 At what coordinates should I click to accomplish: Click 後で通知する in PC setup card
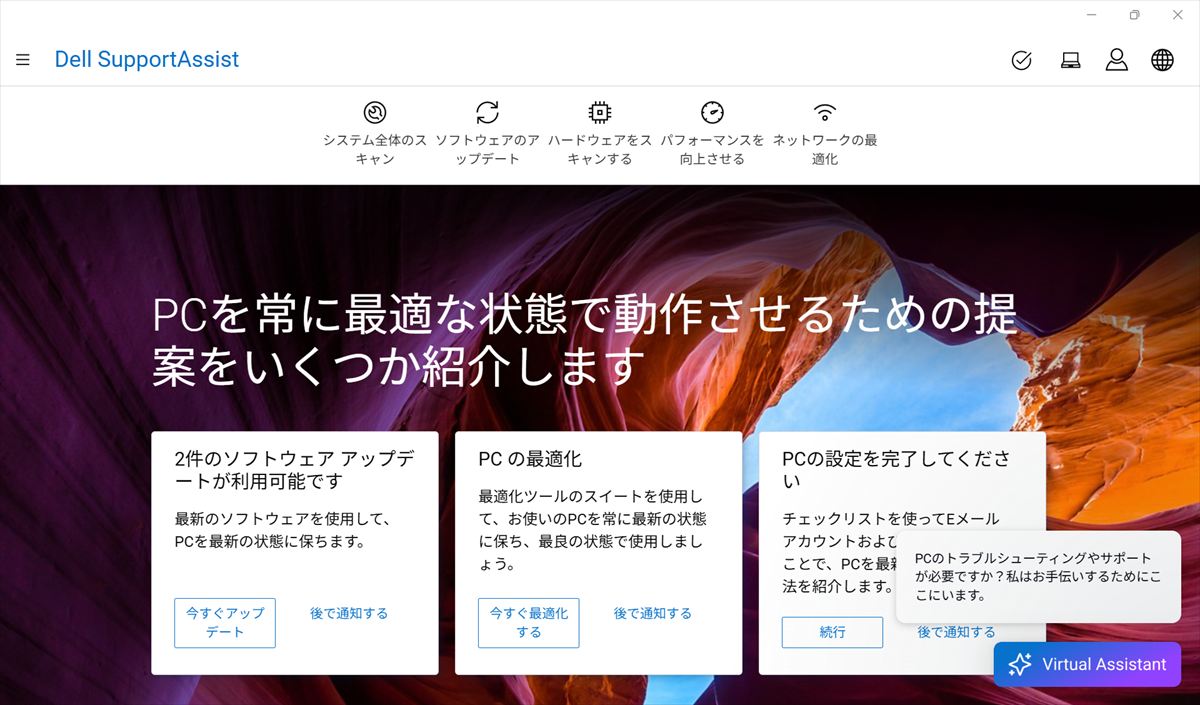coord(956,632)
